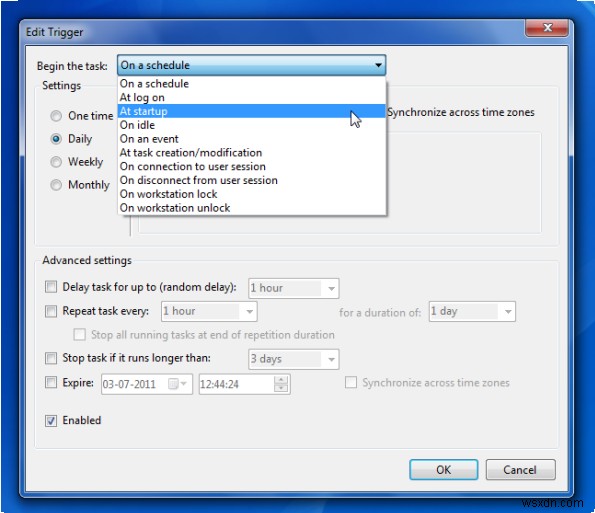Open the duration 1 day dropdown
595x513 pixels.
472,312
